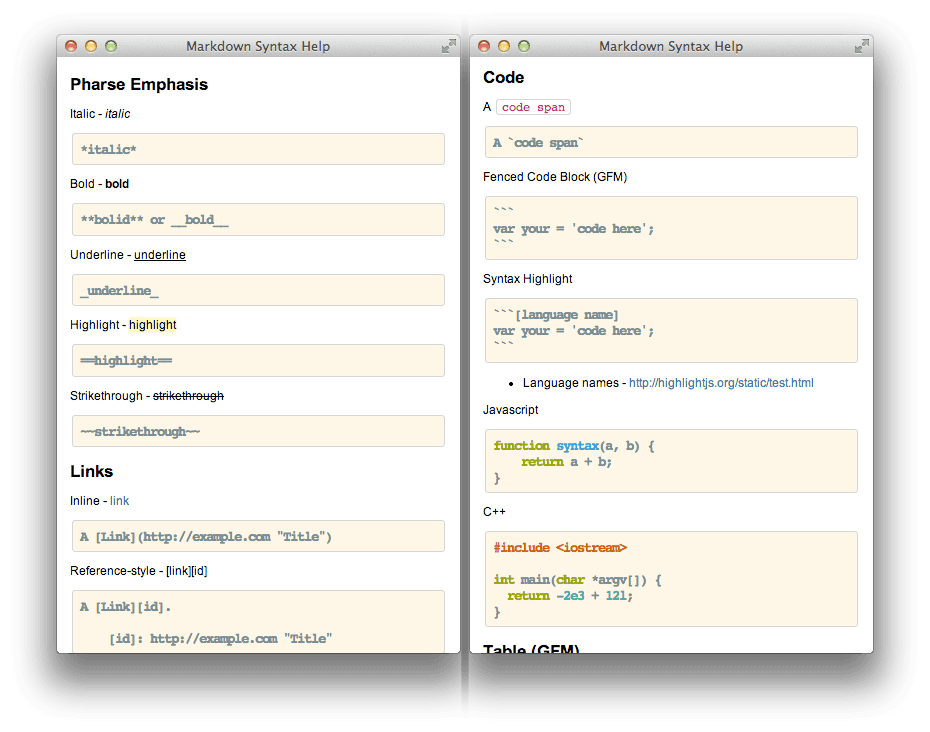Select the ~~strikethrough~~ syntax box

(258, 431)
